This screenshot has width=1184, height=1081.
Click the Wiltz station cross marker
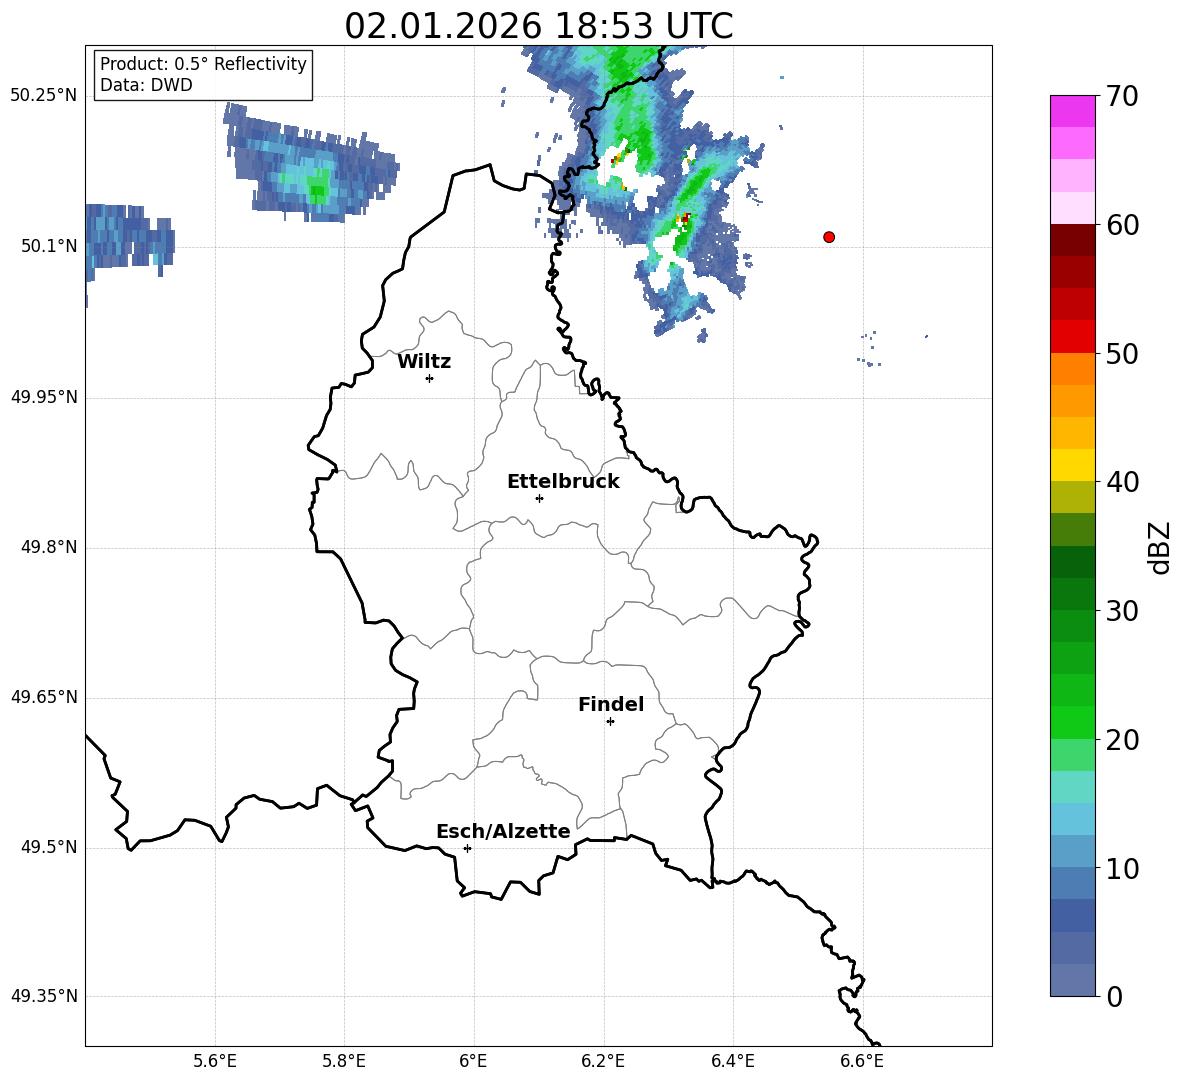(x=430, y=379)
